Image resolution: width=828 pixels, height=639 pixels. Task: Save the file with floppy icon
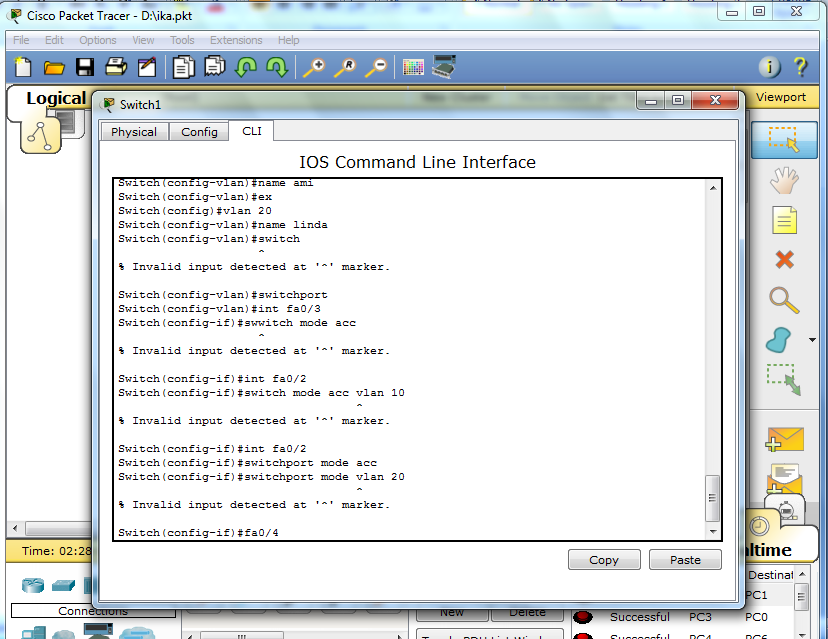(x=85, y=68)
